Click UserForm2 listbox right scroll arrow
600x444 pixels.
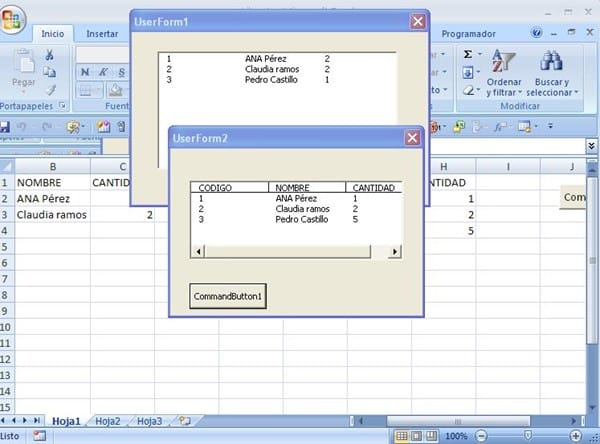click(395, 251)
